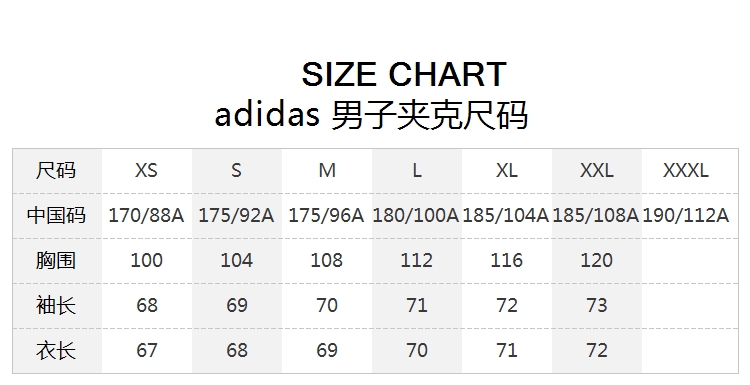Select sleeve length 73 cell
This screenshot has height=385, width=750.
point(596,305)
